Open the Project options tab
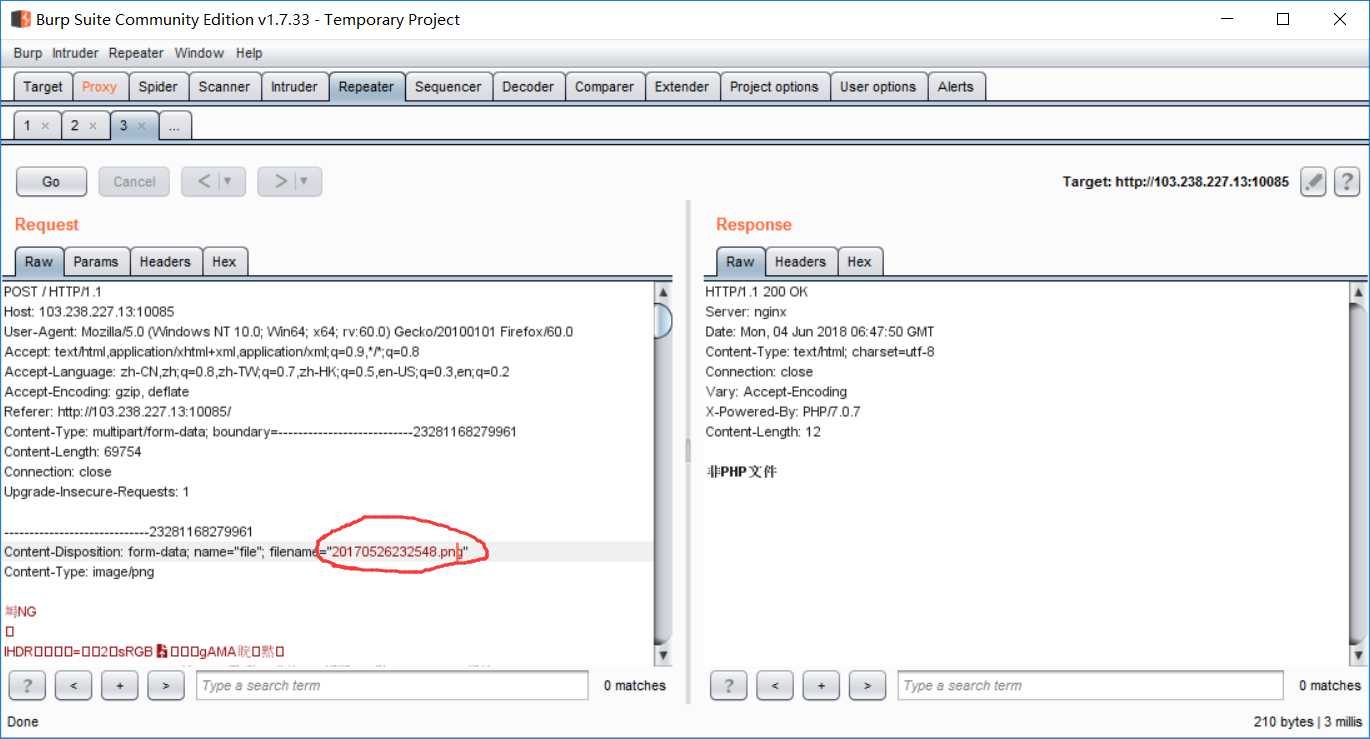Viewport: 1370px width, 739px height. pos(774,87)
